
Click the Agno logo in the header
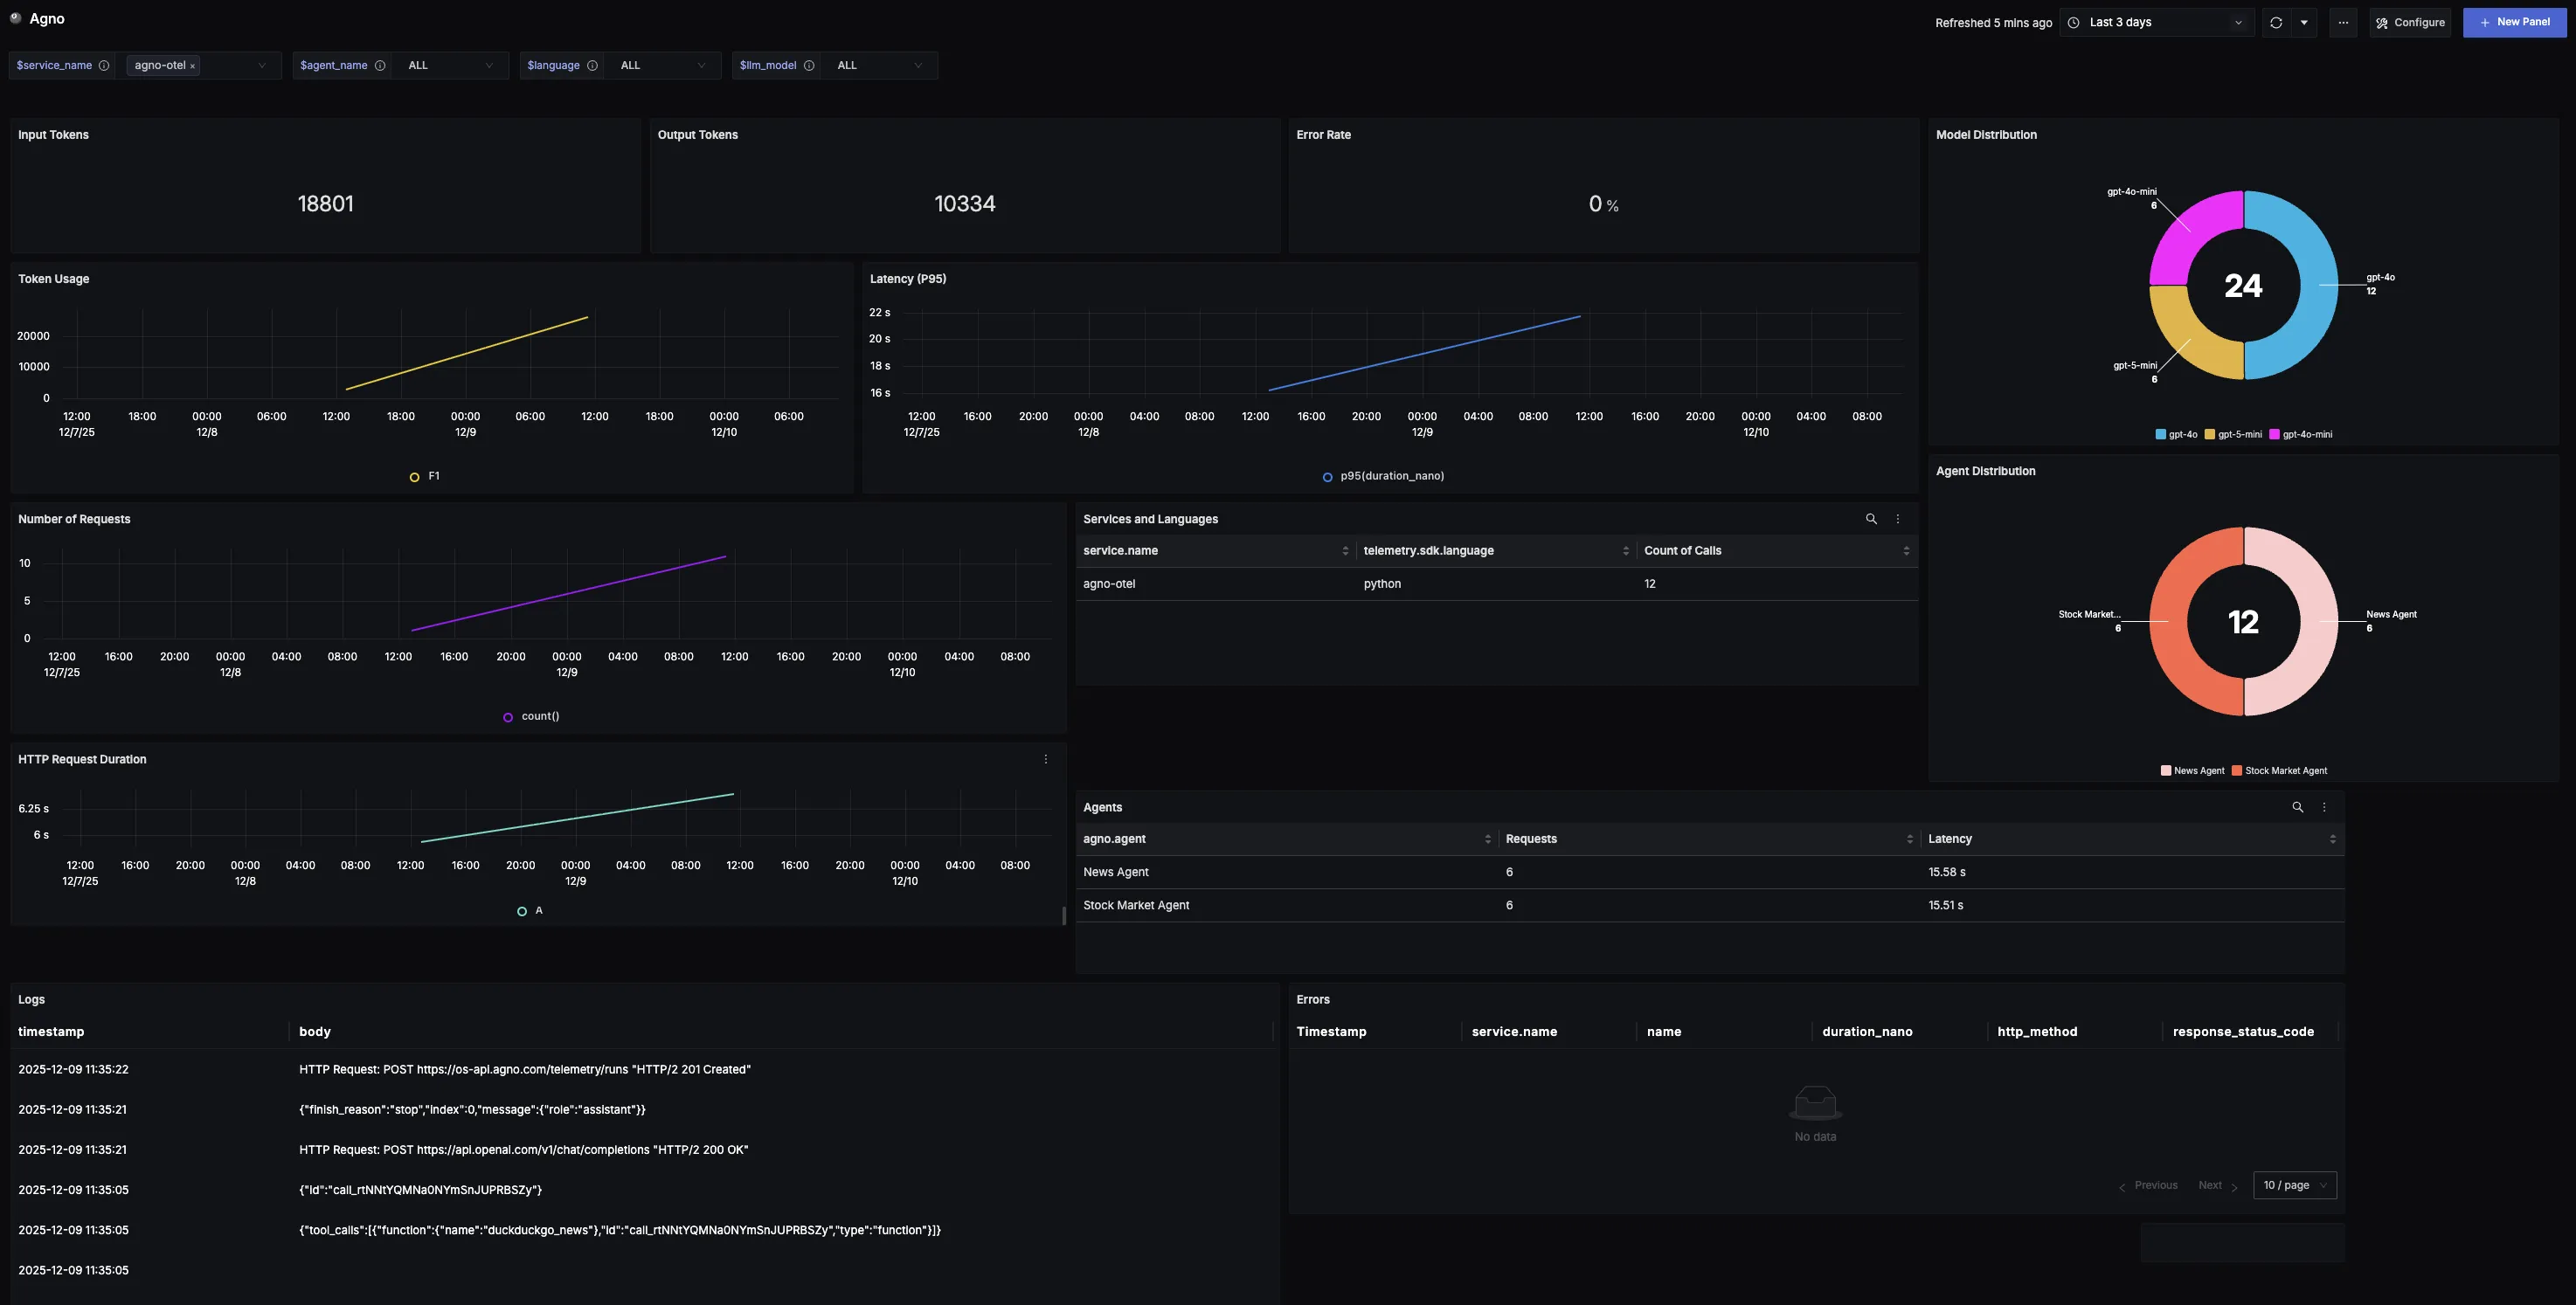15,18
